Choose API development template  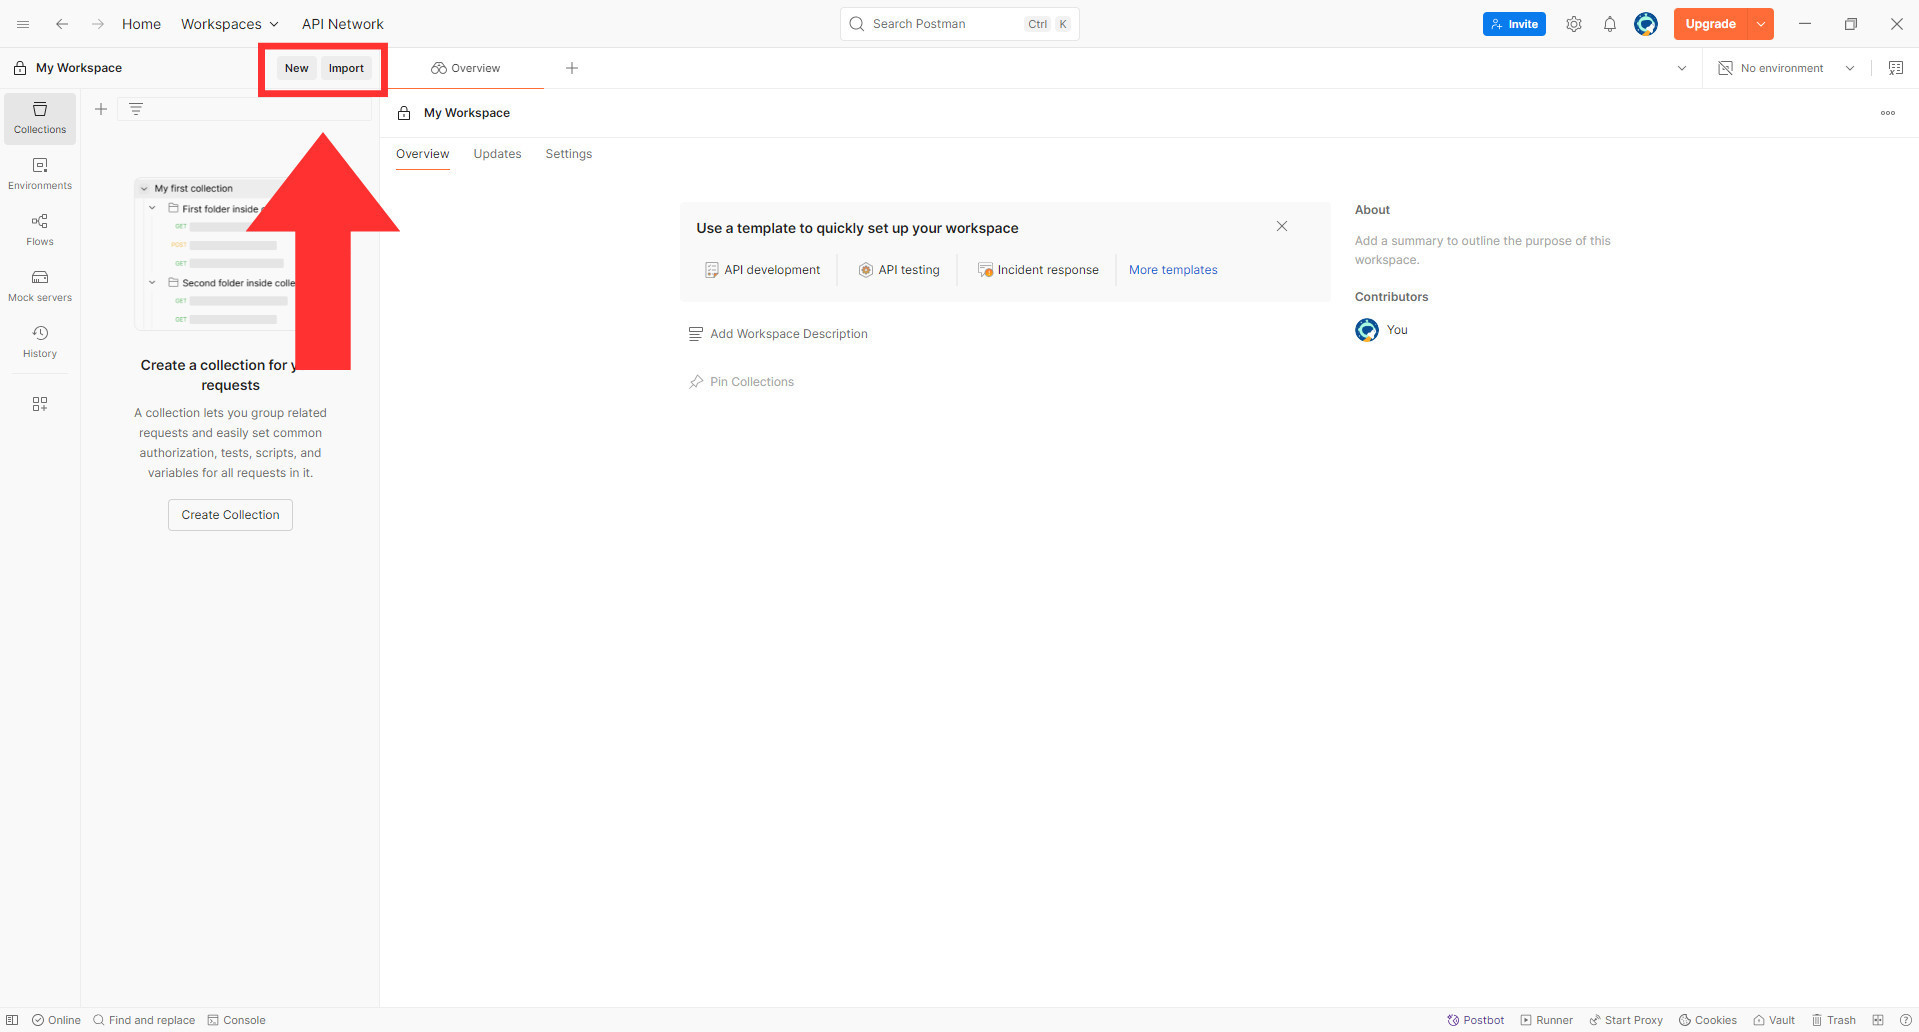click(762, 270)
